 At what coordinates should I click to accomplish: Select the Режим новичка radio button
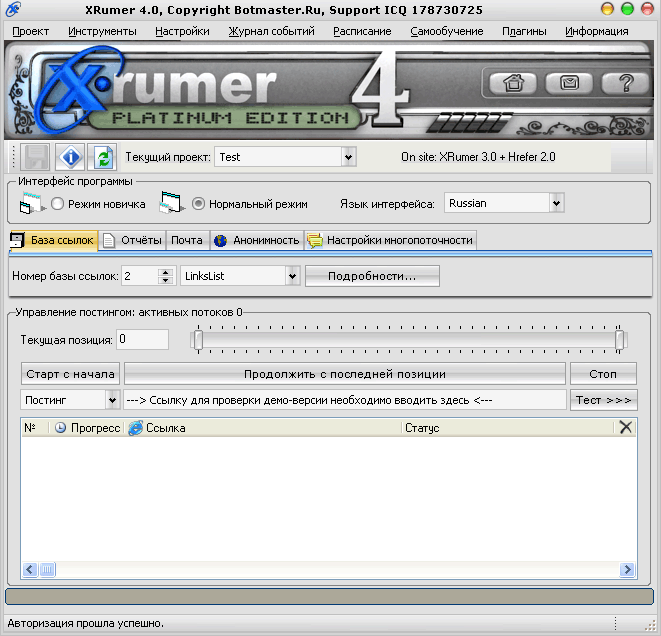(x=57, y=204)
